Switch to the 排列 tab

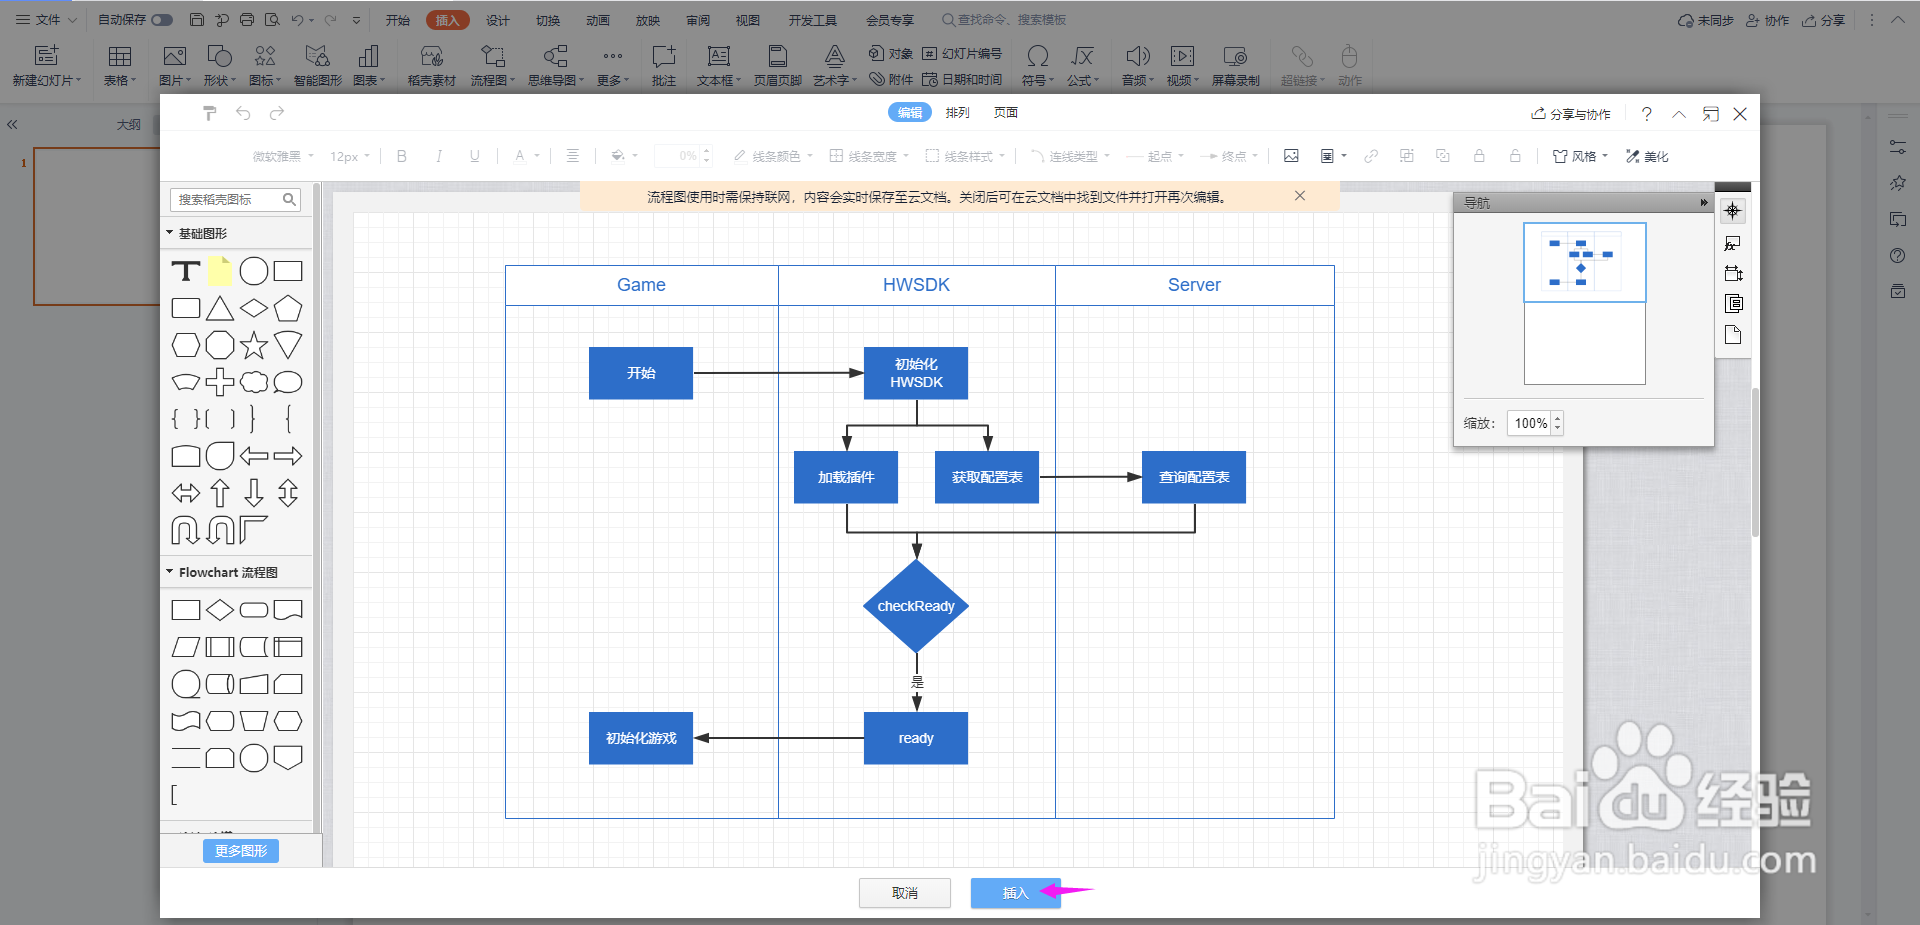(x=957, y=113)
